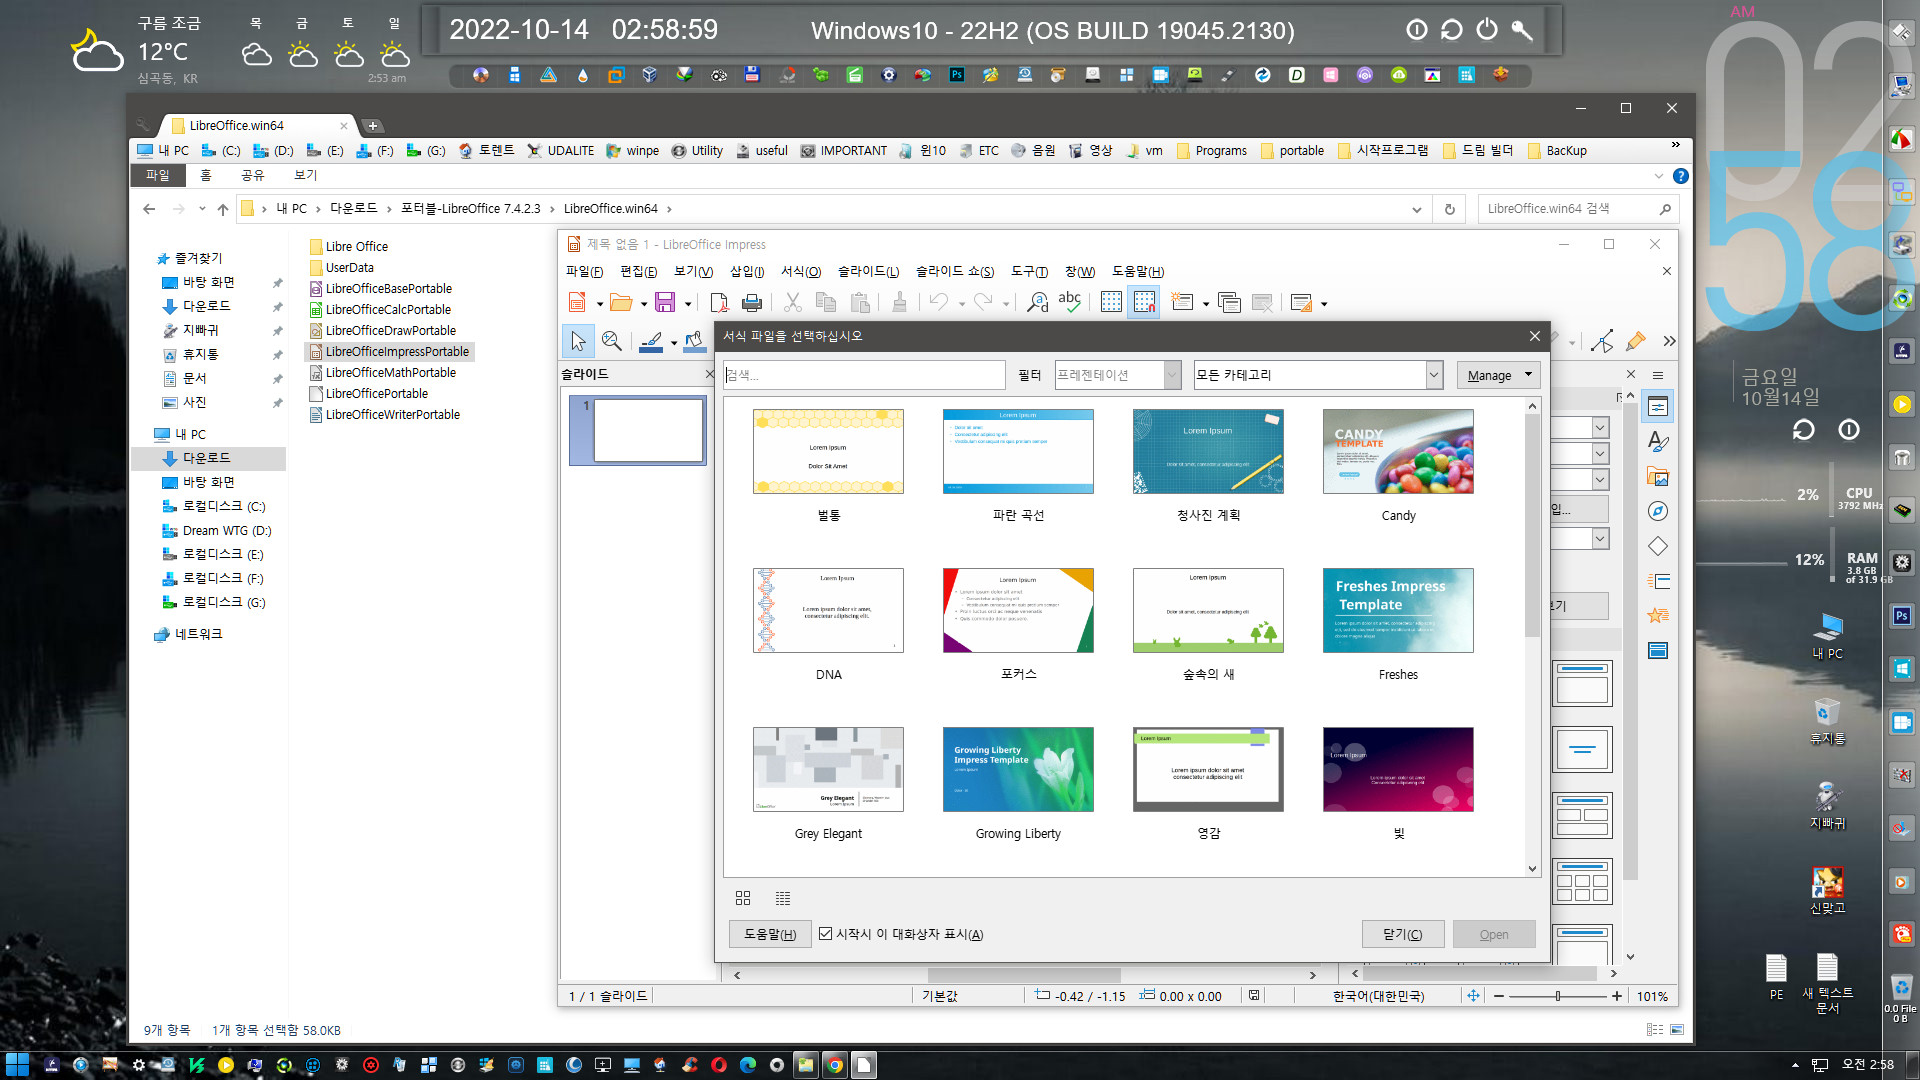Click zoom in plus on status bar
The width and height of the screenshot is (1920, 1080).
point(1617,996)
